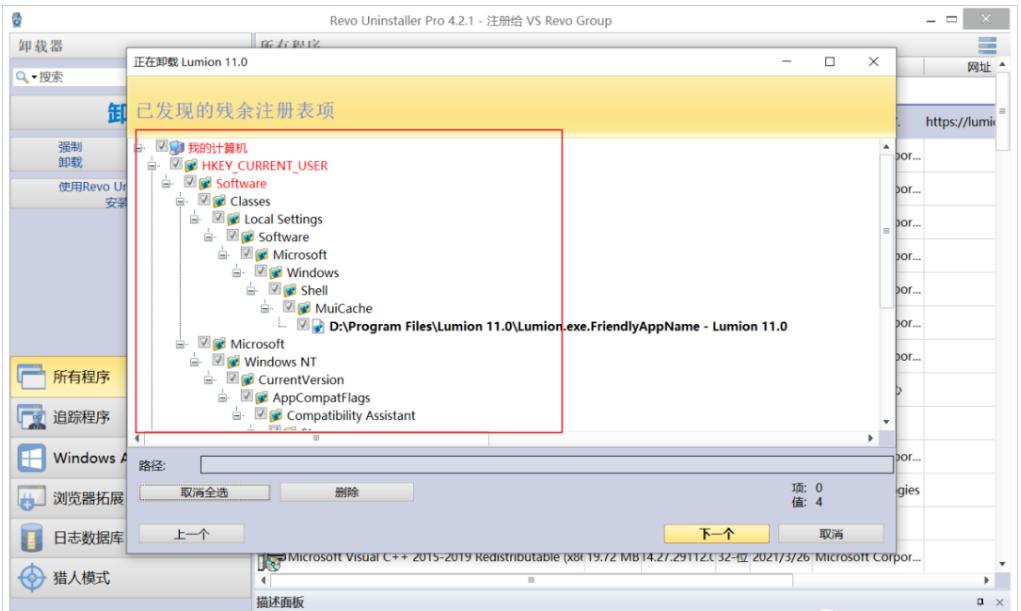Click the 我的计算机 computer icon in tree
Screen dimensions: 1021x611
pyautogui.click(x=176, y=148)
